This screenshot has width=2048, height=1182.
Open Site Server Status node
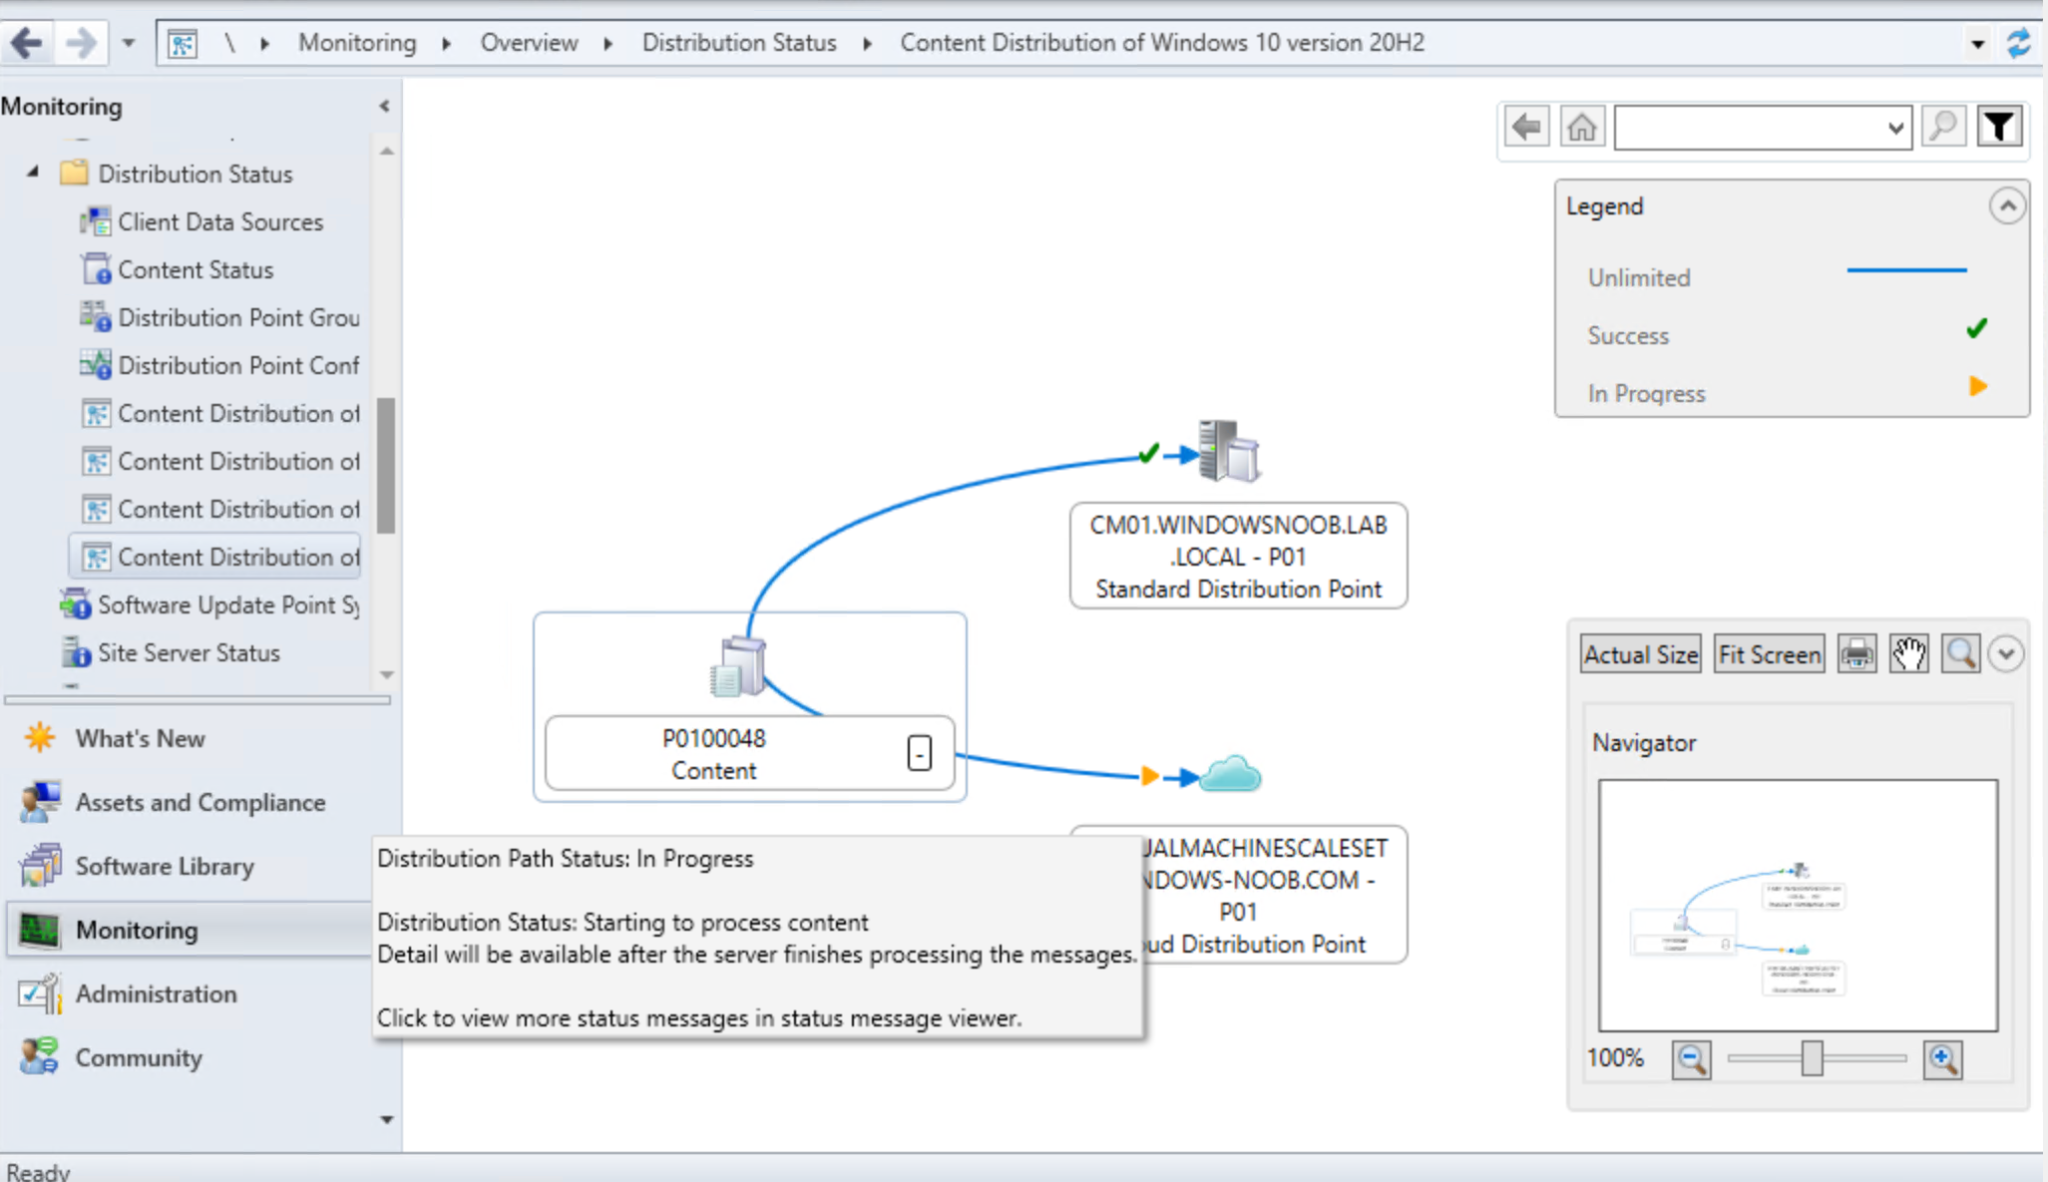tap(187, 653)
